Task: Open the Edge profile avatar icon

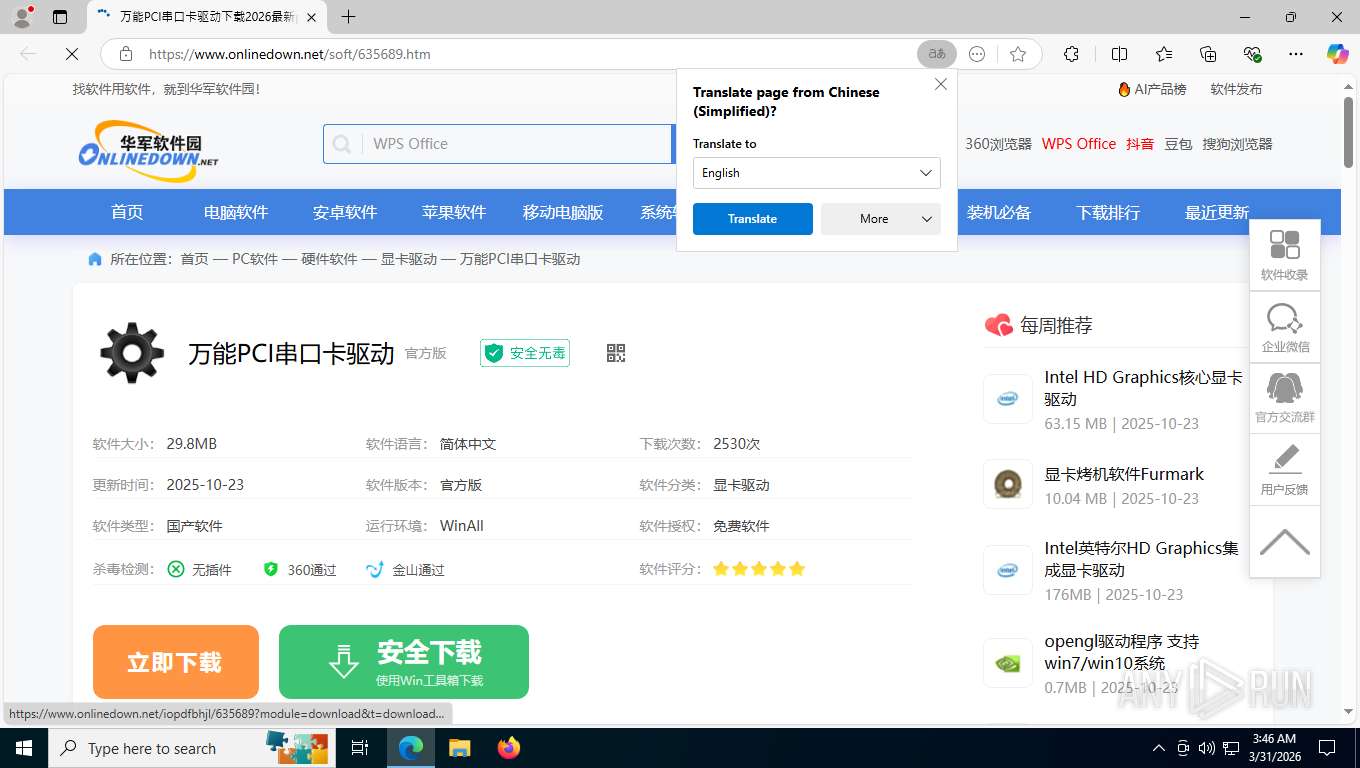Action: coord(22,16)
